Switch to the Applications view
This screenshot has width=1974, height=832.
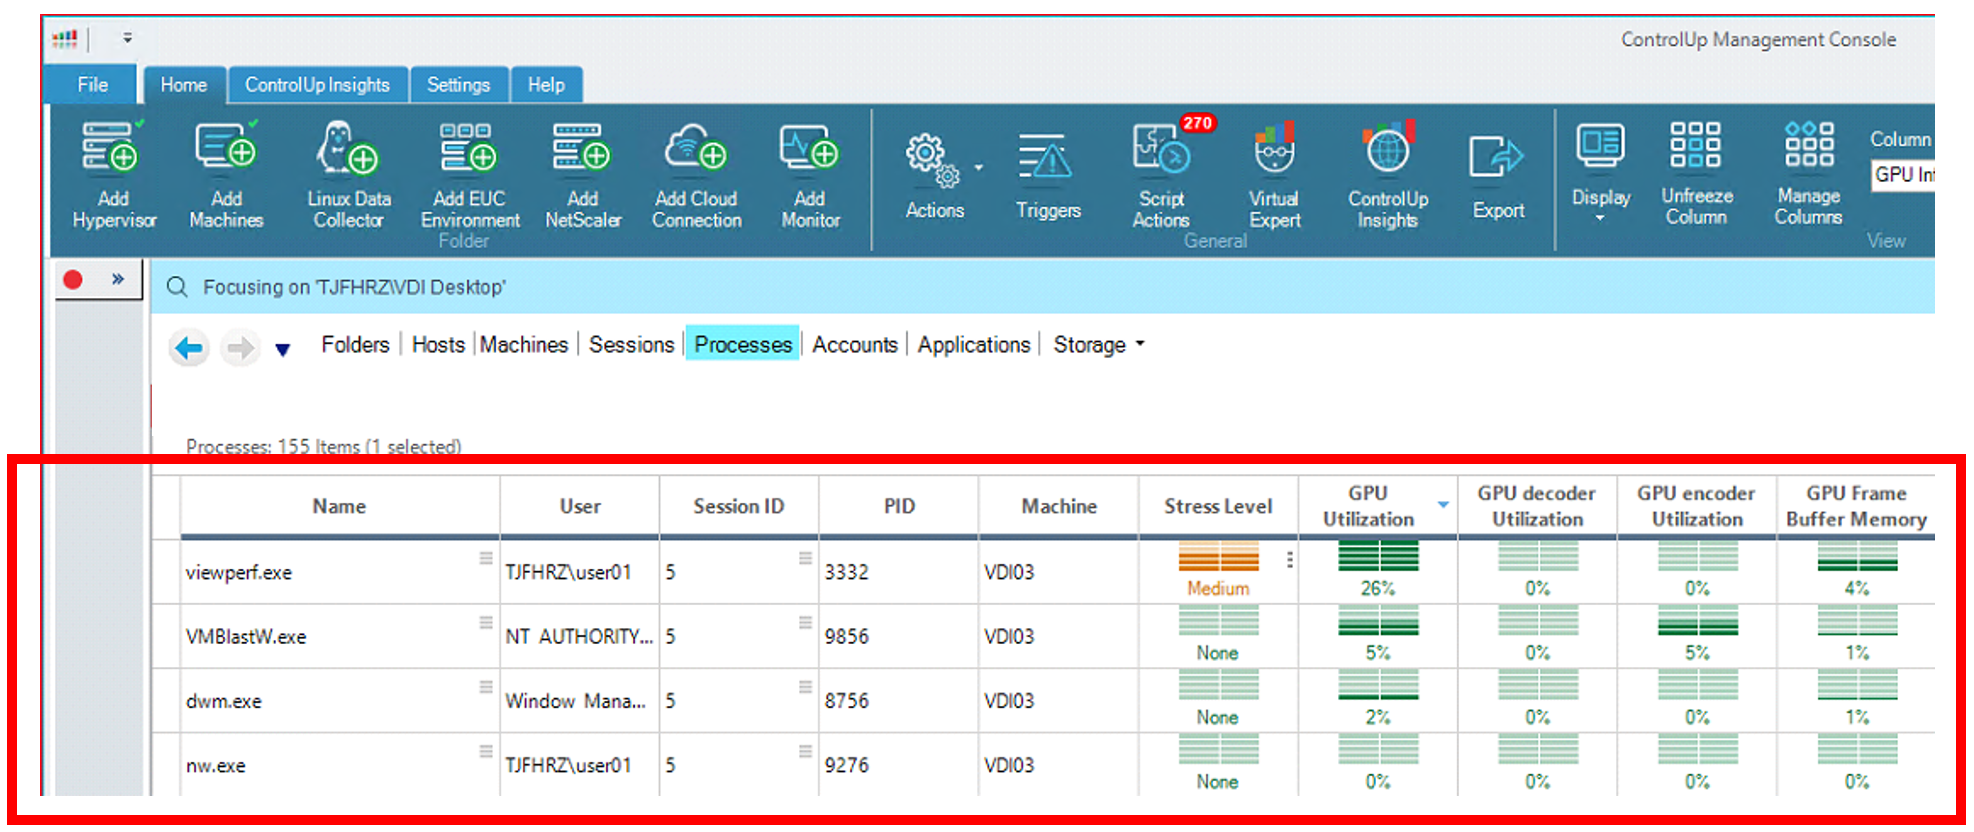pyautogui.click(x=974, y=345)
